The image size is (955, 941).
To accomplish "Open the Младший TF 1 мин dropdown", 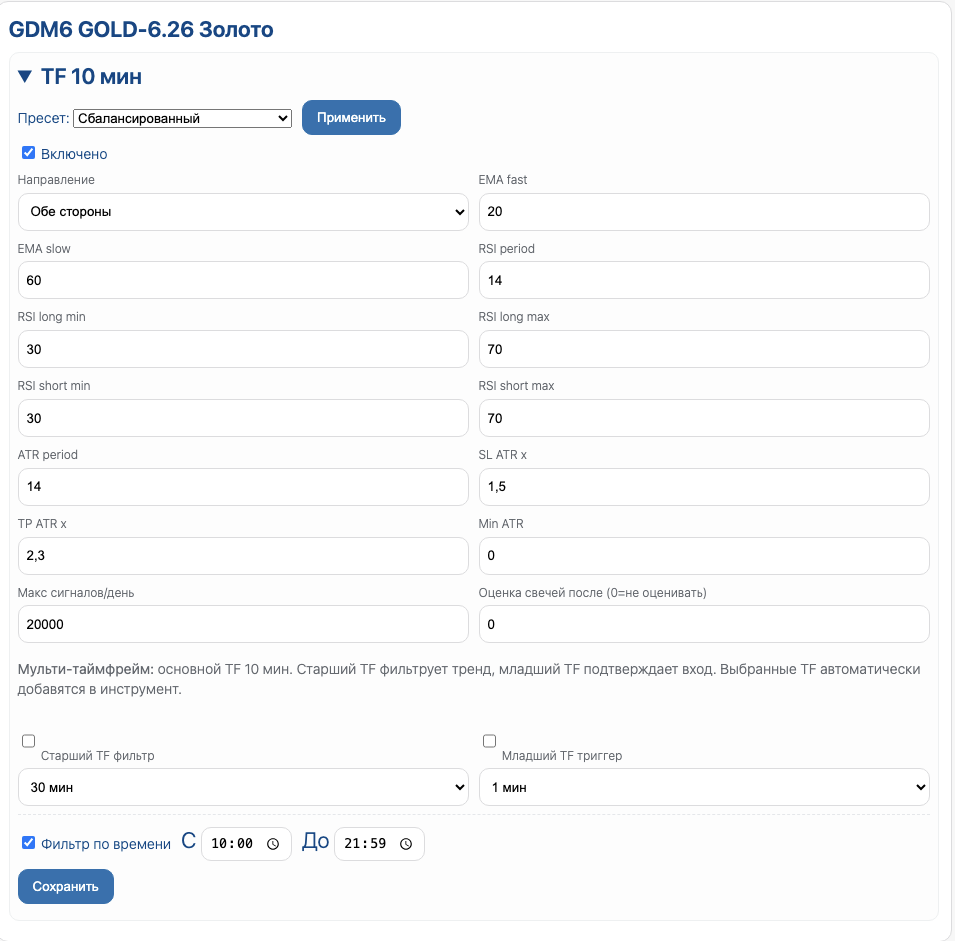I will point(704,787).
